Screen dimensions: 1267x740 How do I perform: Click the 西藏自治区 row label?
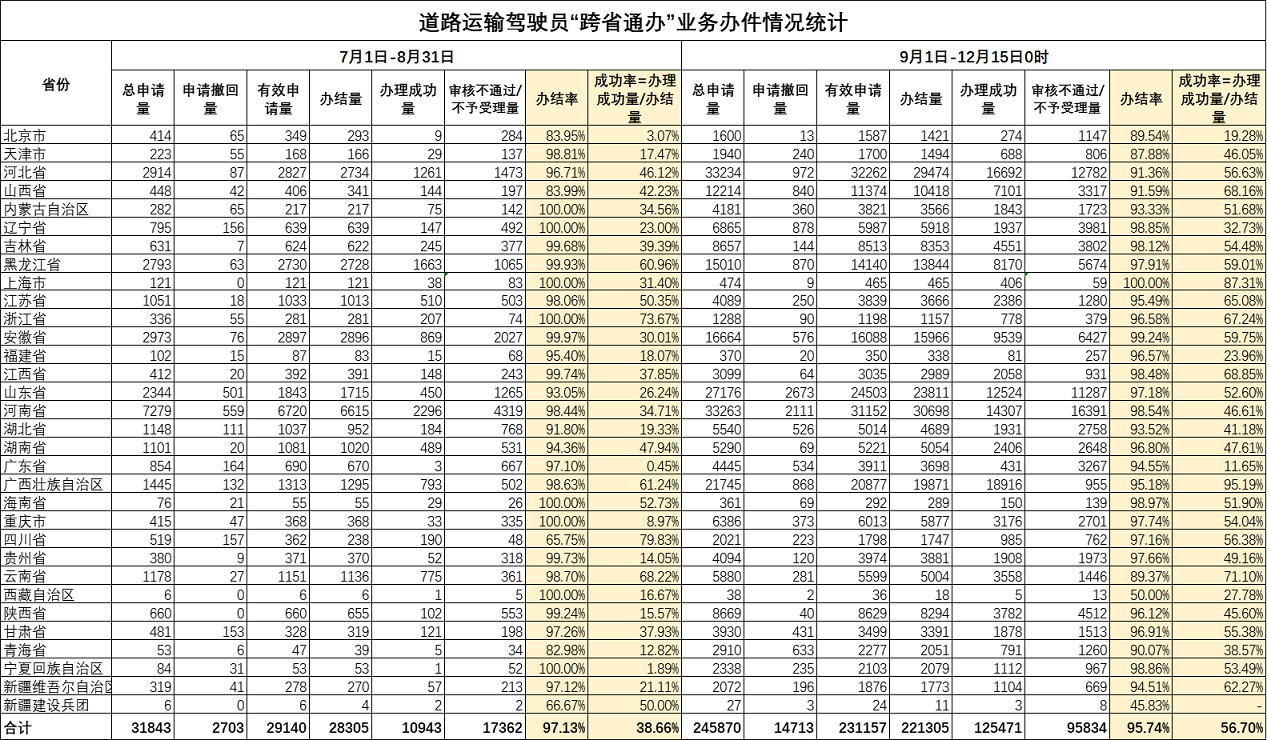pyautogui.click(x=56, y=594)
